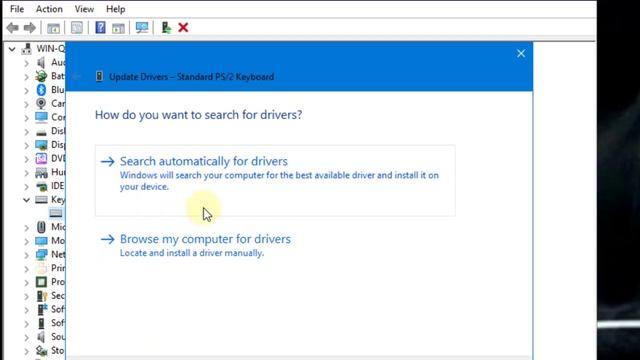Expand the Monitors category node
The image size is (640, 360).
pos(27,242)
